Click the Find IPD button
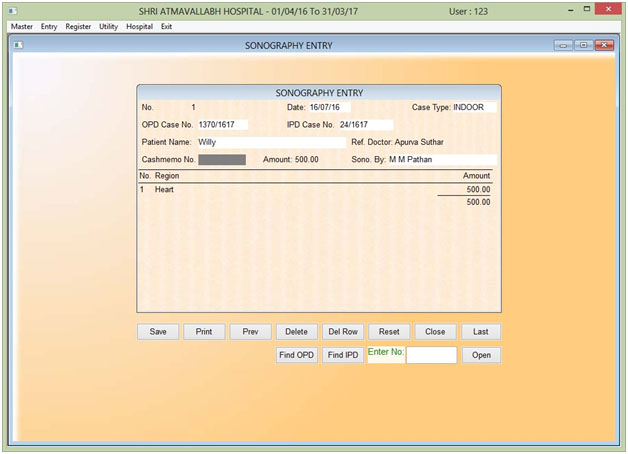Viewport: 628px width, 454px height. (x=342, y=355)
